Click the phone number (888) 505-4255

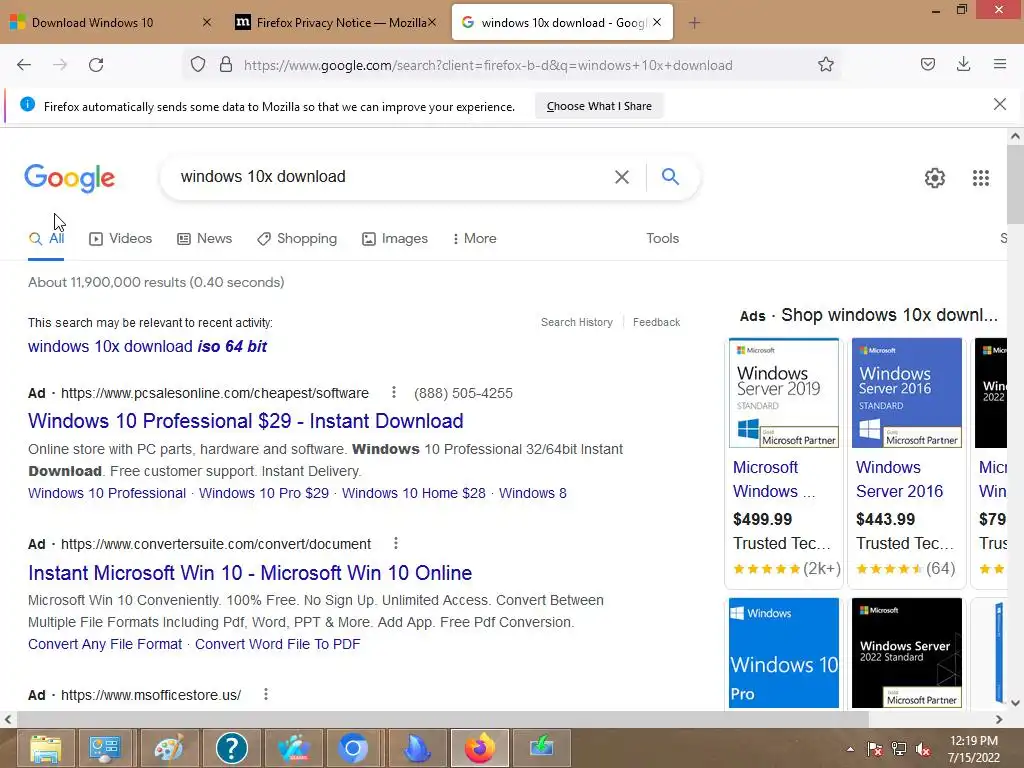click(x=463, y=393)
